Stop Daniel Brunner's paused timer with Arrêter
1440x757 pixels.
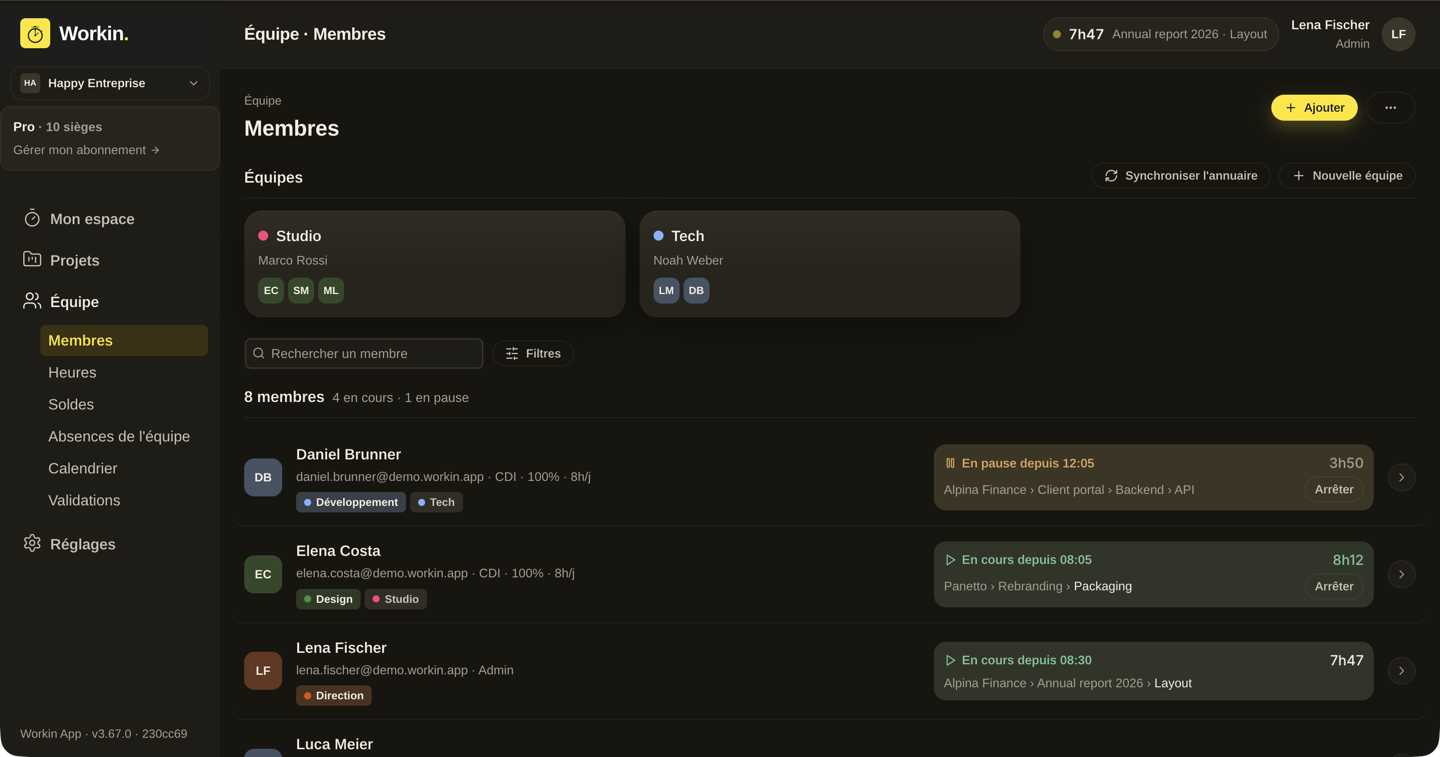coord(1334,490)
